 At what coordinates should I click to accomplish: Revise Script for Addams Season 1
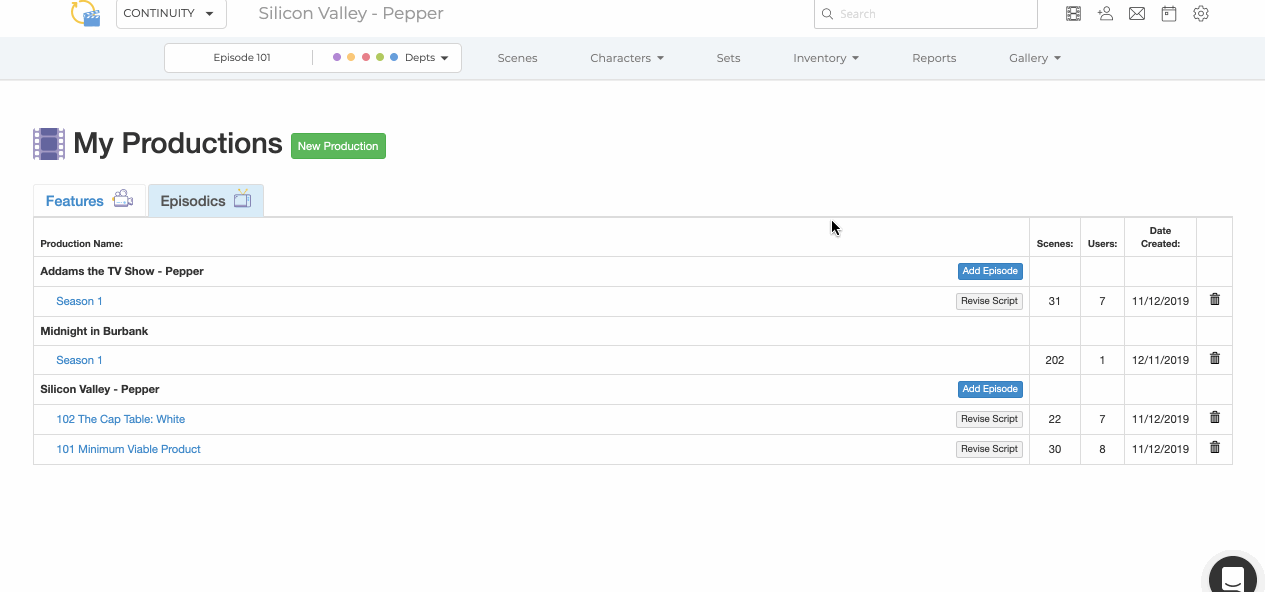(989, 301)
